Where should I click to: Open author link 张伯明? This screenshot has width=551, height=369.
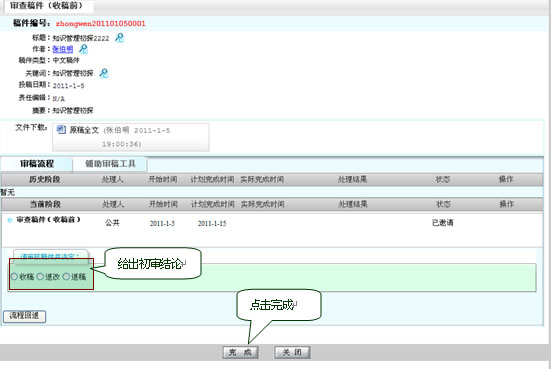pos(63,49)
